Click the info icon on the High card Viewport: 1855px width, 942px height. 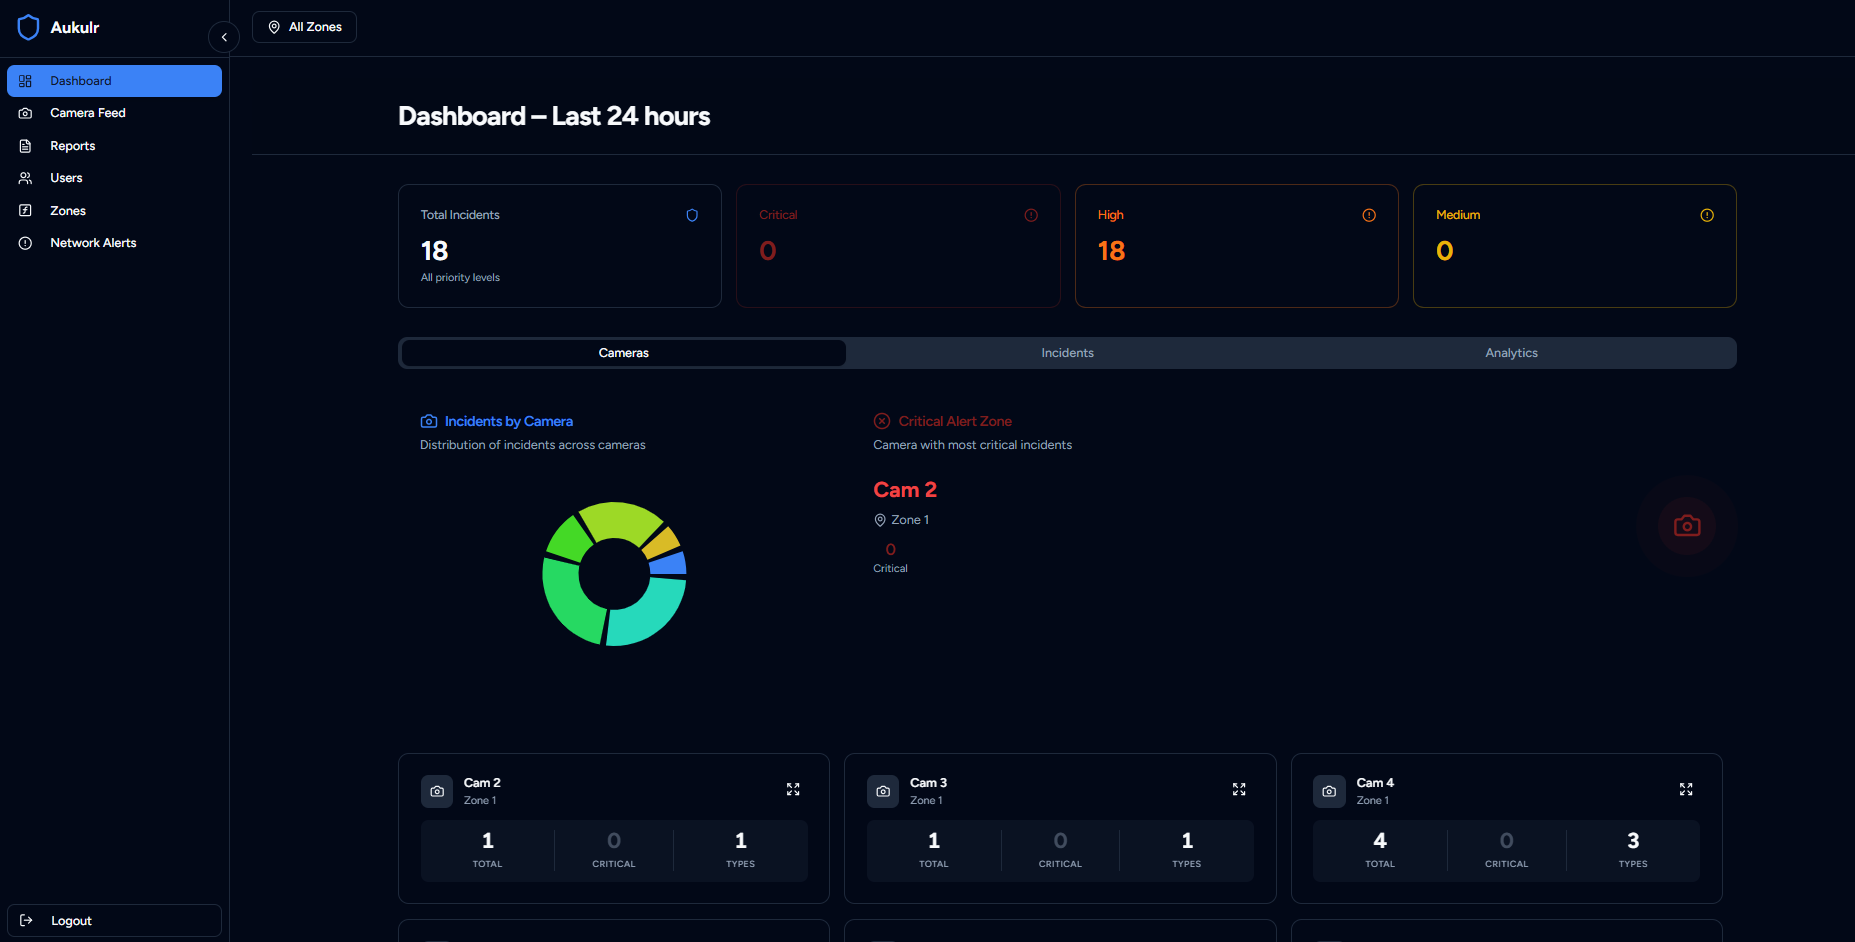tap(1369, 215)
